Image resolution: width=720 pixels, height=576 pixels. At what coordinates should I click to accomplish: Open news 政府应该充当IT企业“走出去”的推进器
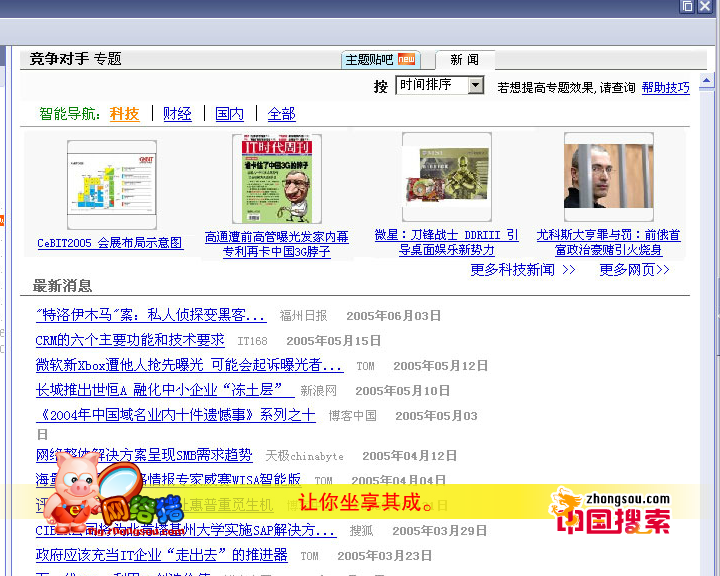coord(162,555)
